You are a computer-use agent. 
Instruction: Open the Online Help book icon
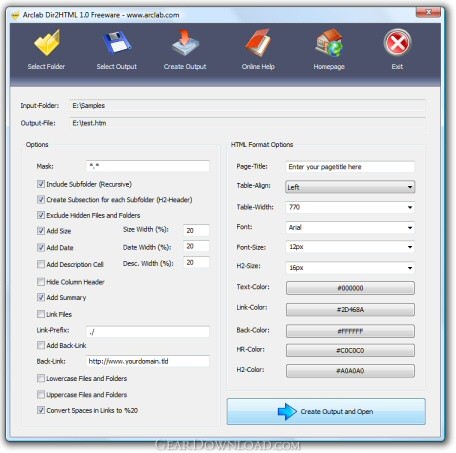258,43
